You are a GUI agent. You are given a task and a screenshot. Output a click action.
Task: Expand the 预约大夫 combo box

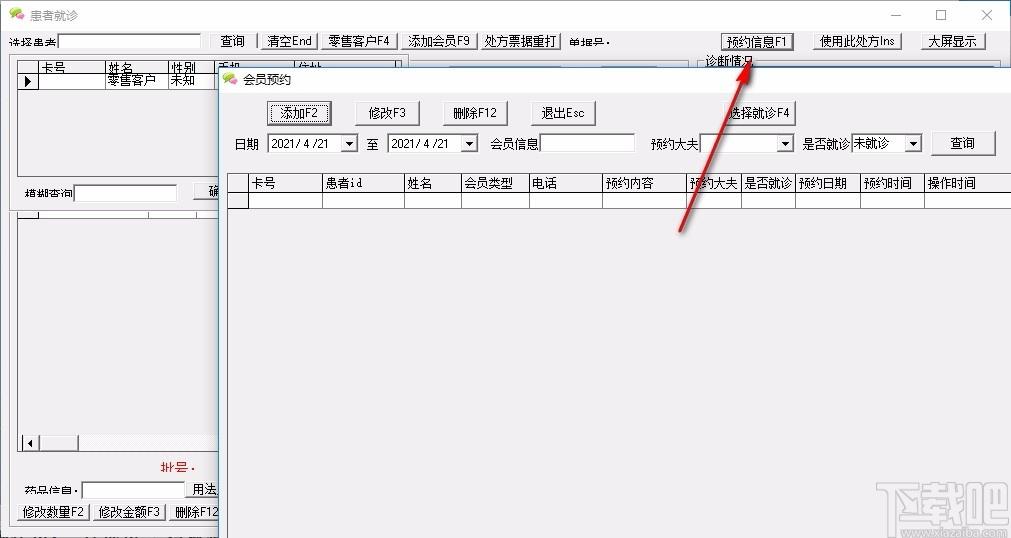(785, 144)
